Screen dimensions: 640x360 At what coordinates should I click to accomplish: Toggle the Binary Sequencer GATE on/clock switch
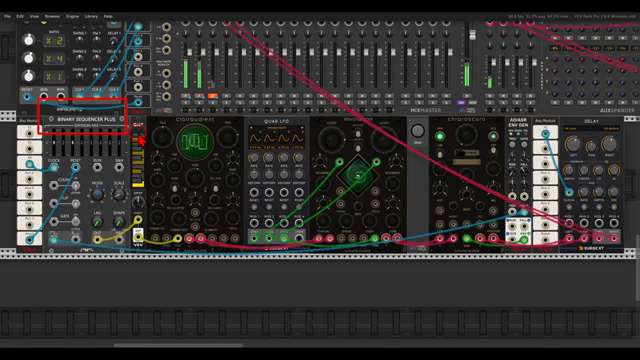click(x=76, y=221)
